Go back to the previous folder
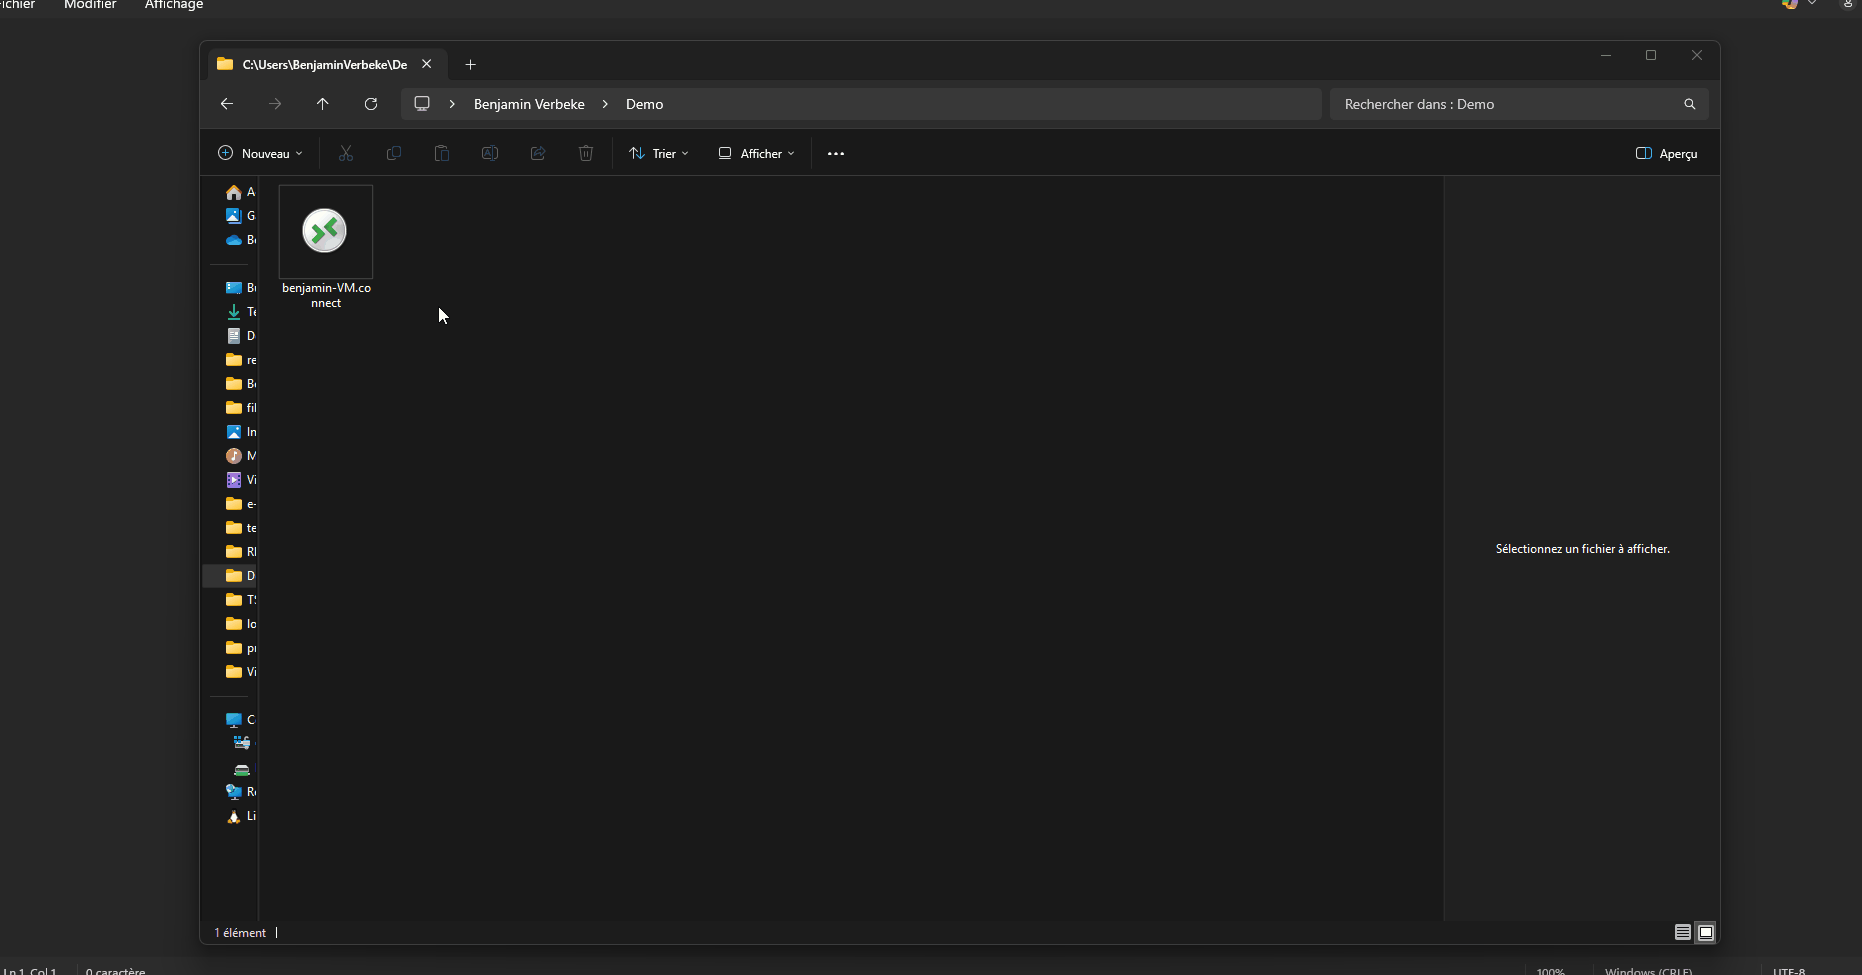 coord(227,104)
